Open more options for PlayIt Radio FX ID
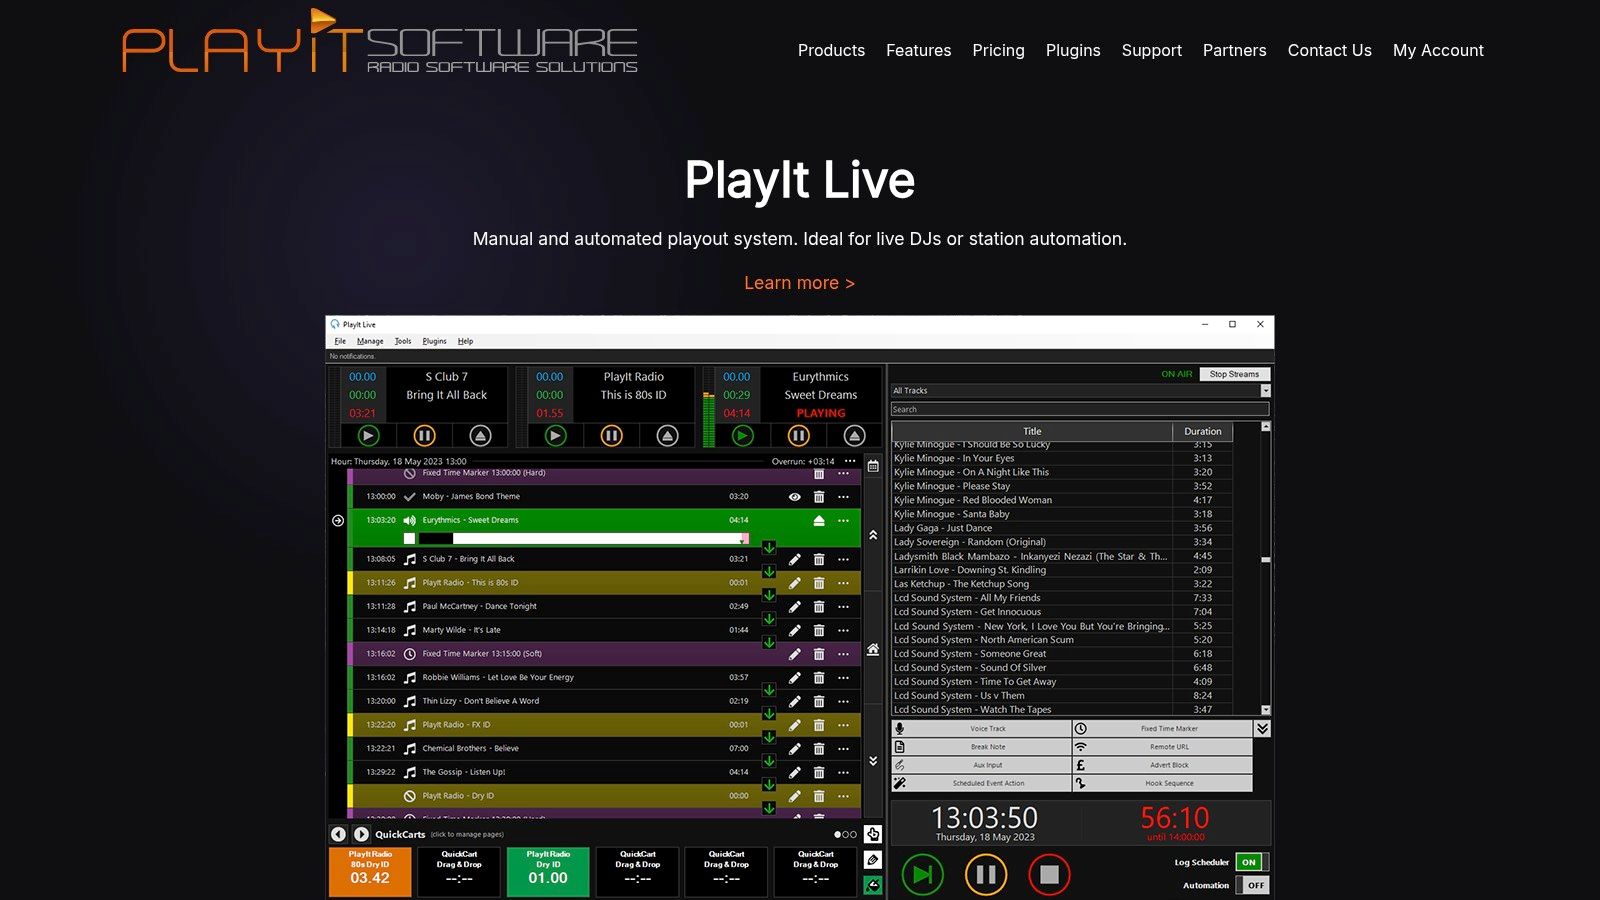This screenshot has height=900, width=1600. [844, 725]
